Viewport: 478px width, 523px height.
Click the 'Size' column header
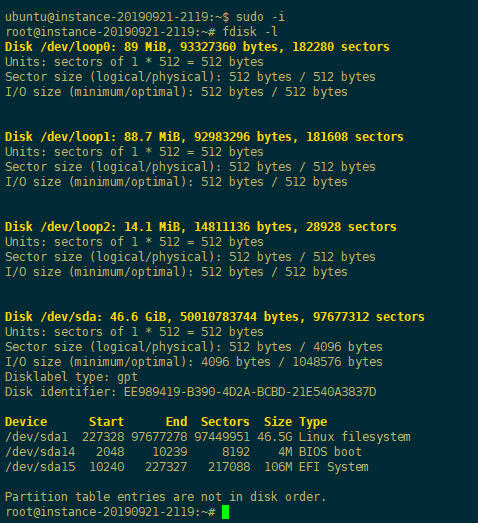click(278, 422)
